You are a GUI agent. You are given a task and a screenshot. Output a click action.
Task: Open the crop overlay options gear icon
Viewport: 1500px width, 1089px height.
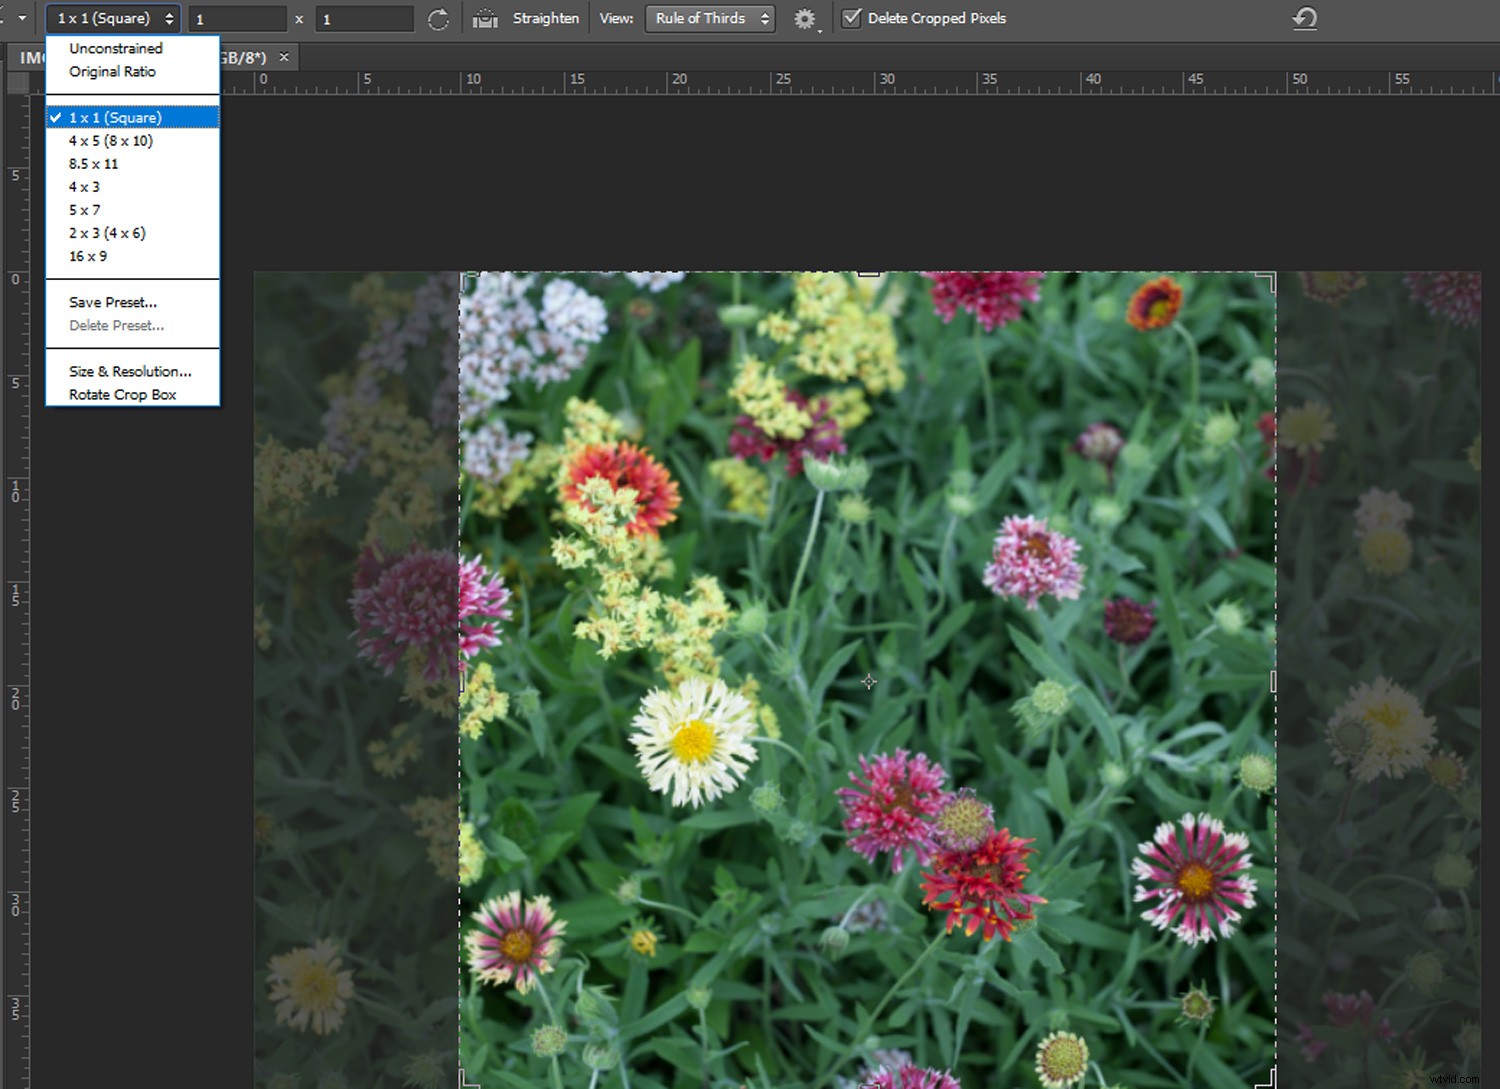pyautogui.click(x=803, y=18)
